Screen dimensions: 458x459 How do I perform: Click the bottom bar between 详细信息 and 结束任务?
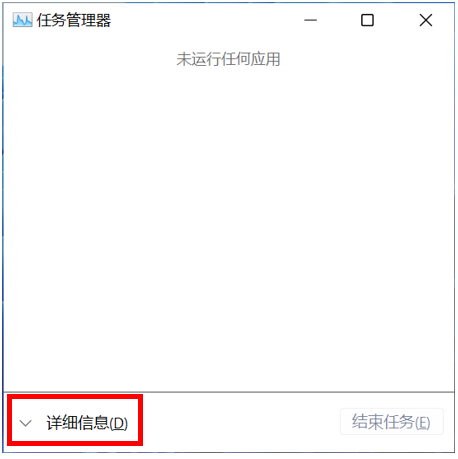(240, 422)
